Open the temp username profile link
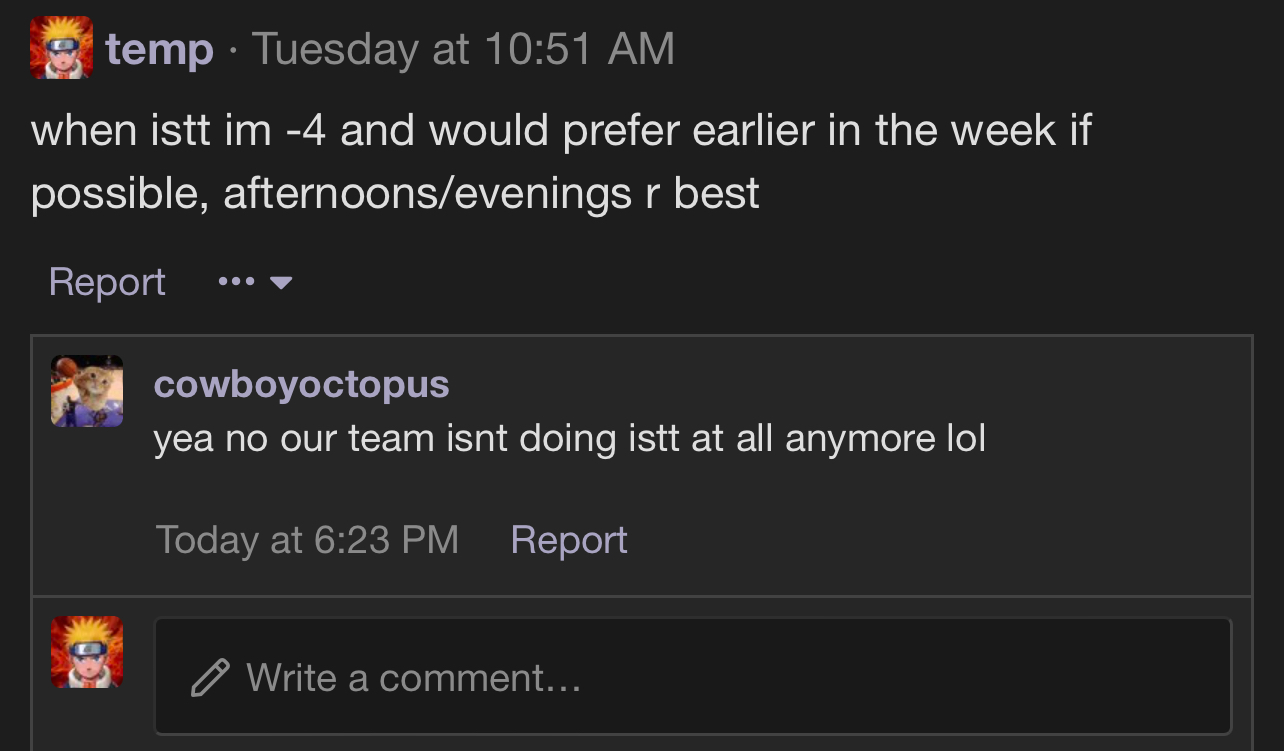 click(x=160, y=48)
